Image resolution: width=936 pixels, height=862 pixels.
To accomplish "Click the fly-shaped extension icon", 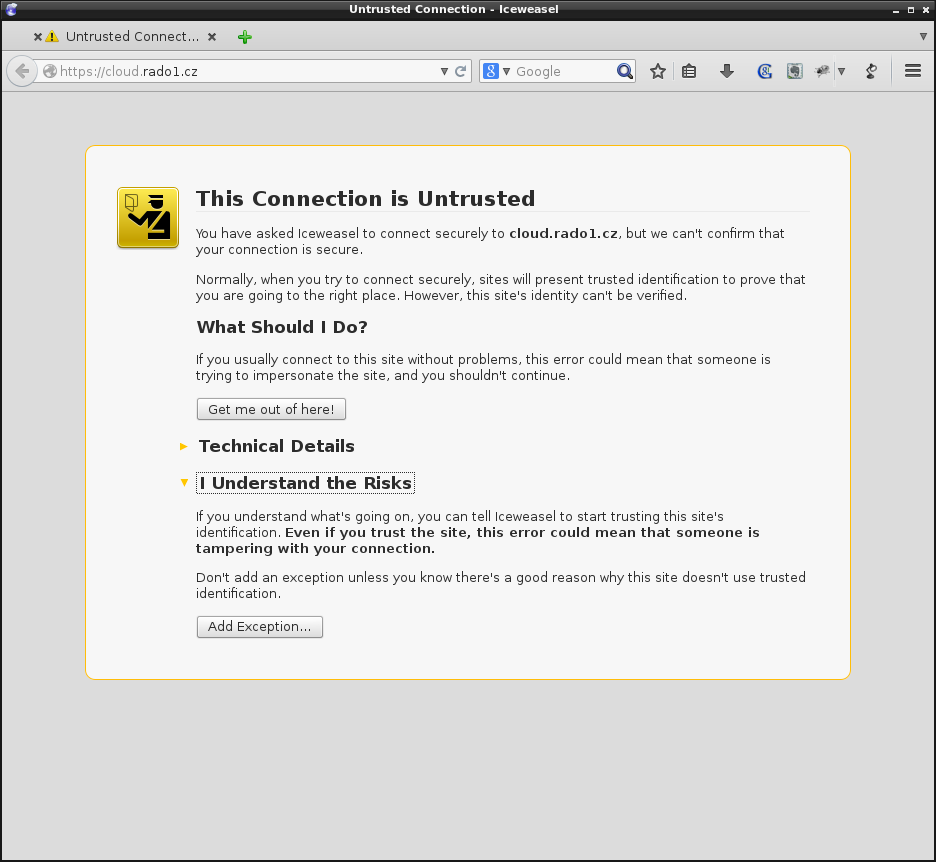I will 823,71.
